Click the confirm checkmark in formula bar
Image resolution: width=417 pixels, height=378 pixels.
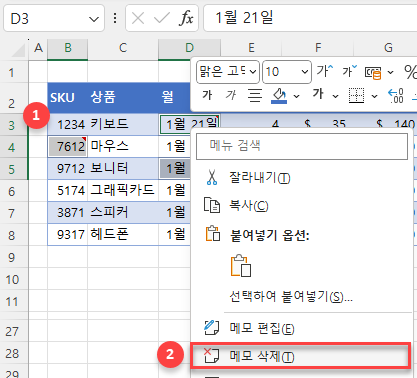click(162, 18)
